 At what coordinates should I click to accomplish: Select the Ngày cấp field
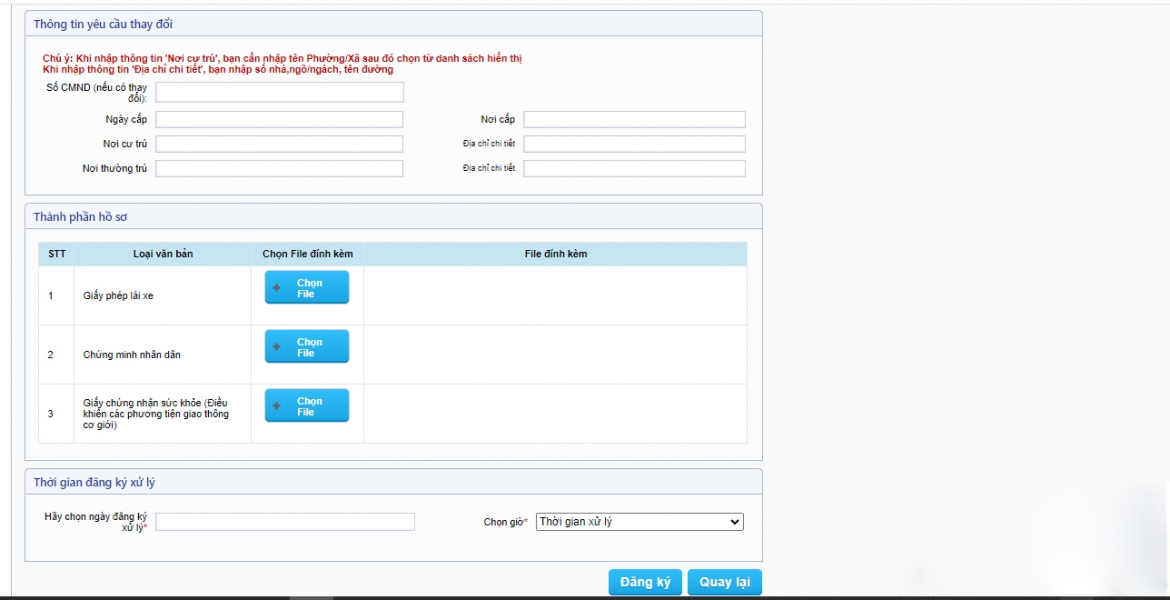(279, 120)
